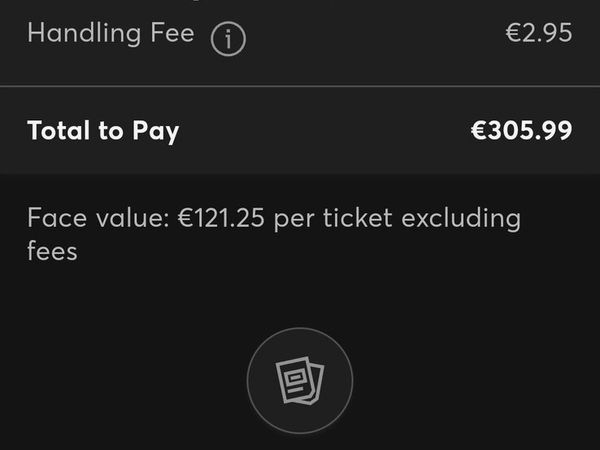Tap the tickets icon in the circle
Image resolution: width=600 pixels, height=450 pixels.
pos(300,380)
